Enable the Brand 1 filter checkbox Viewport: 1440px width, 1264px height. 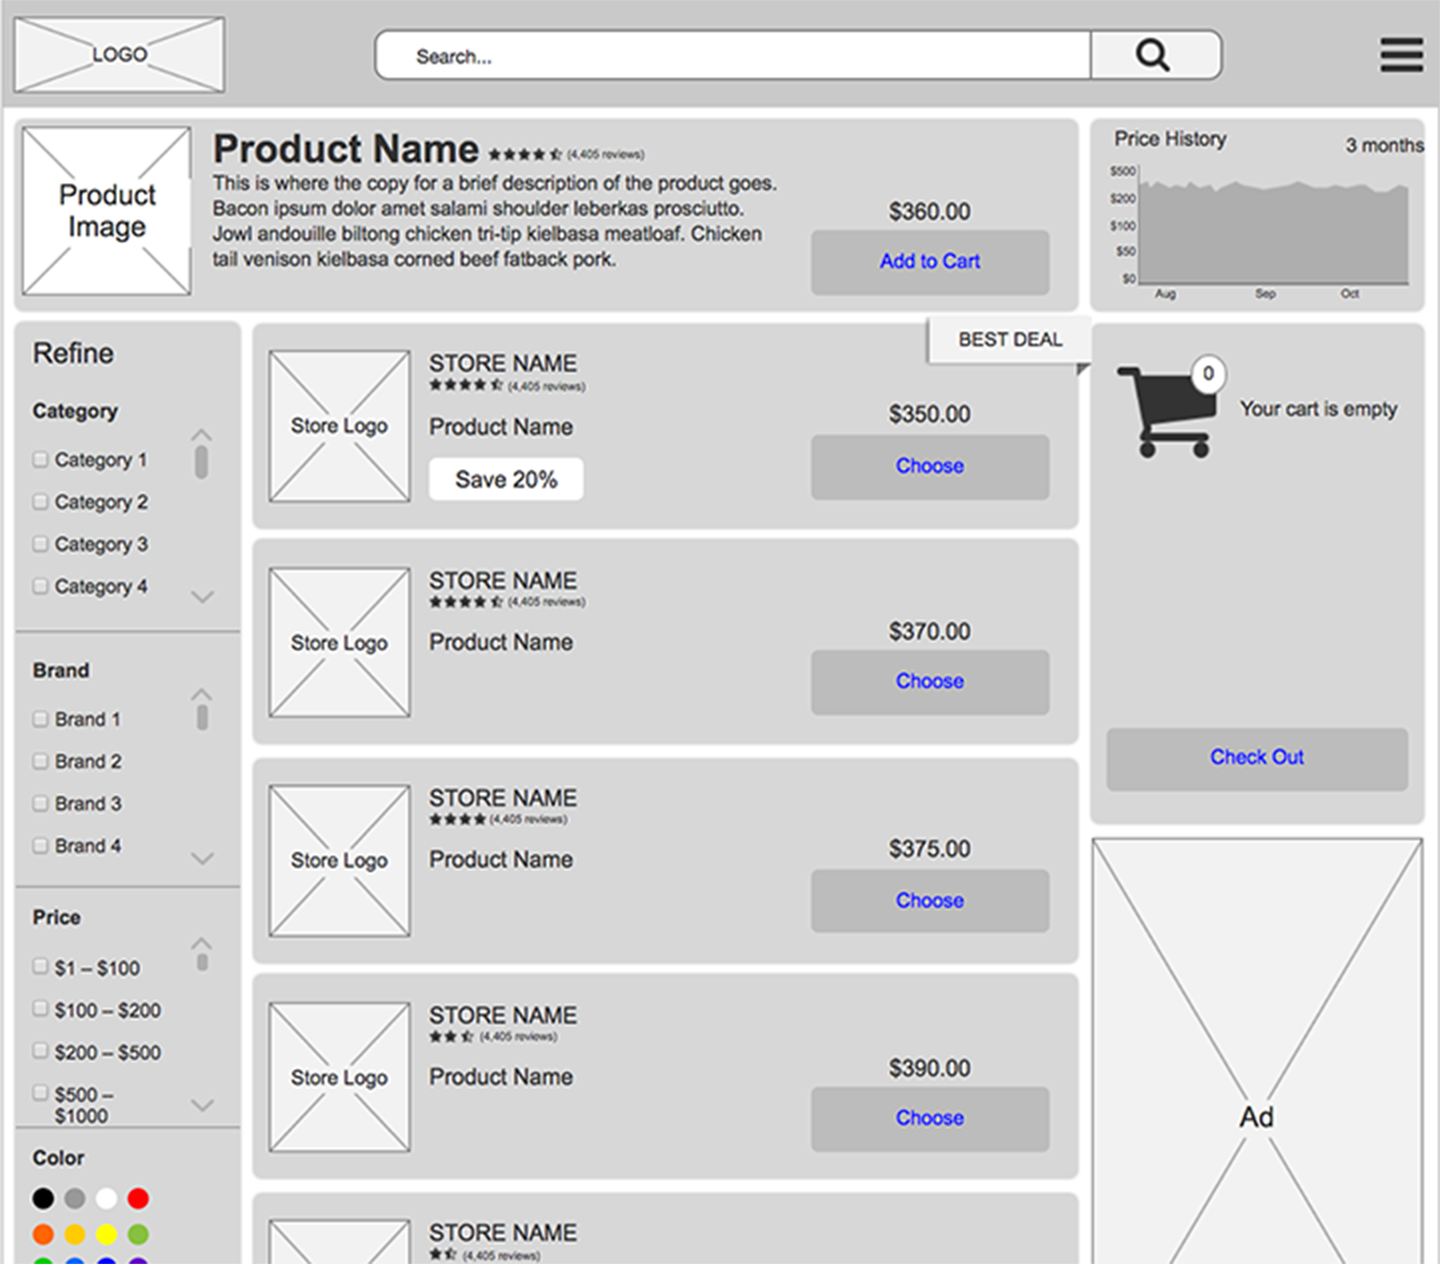pos(40,718)
